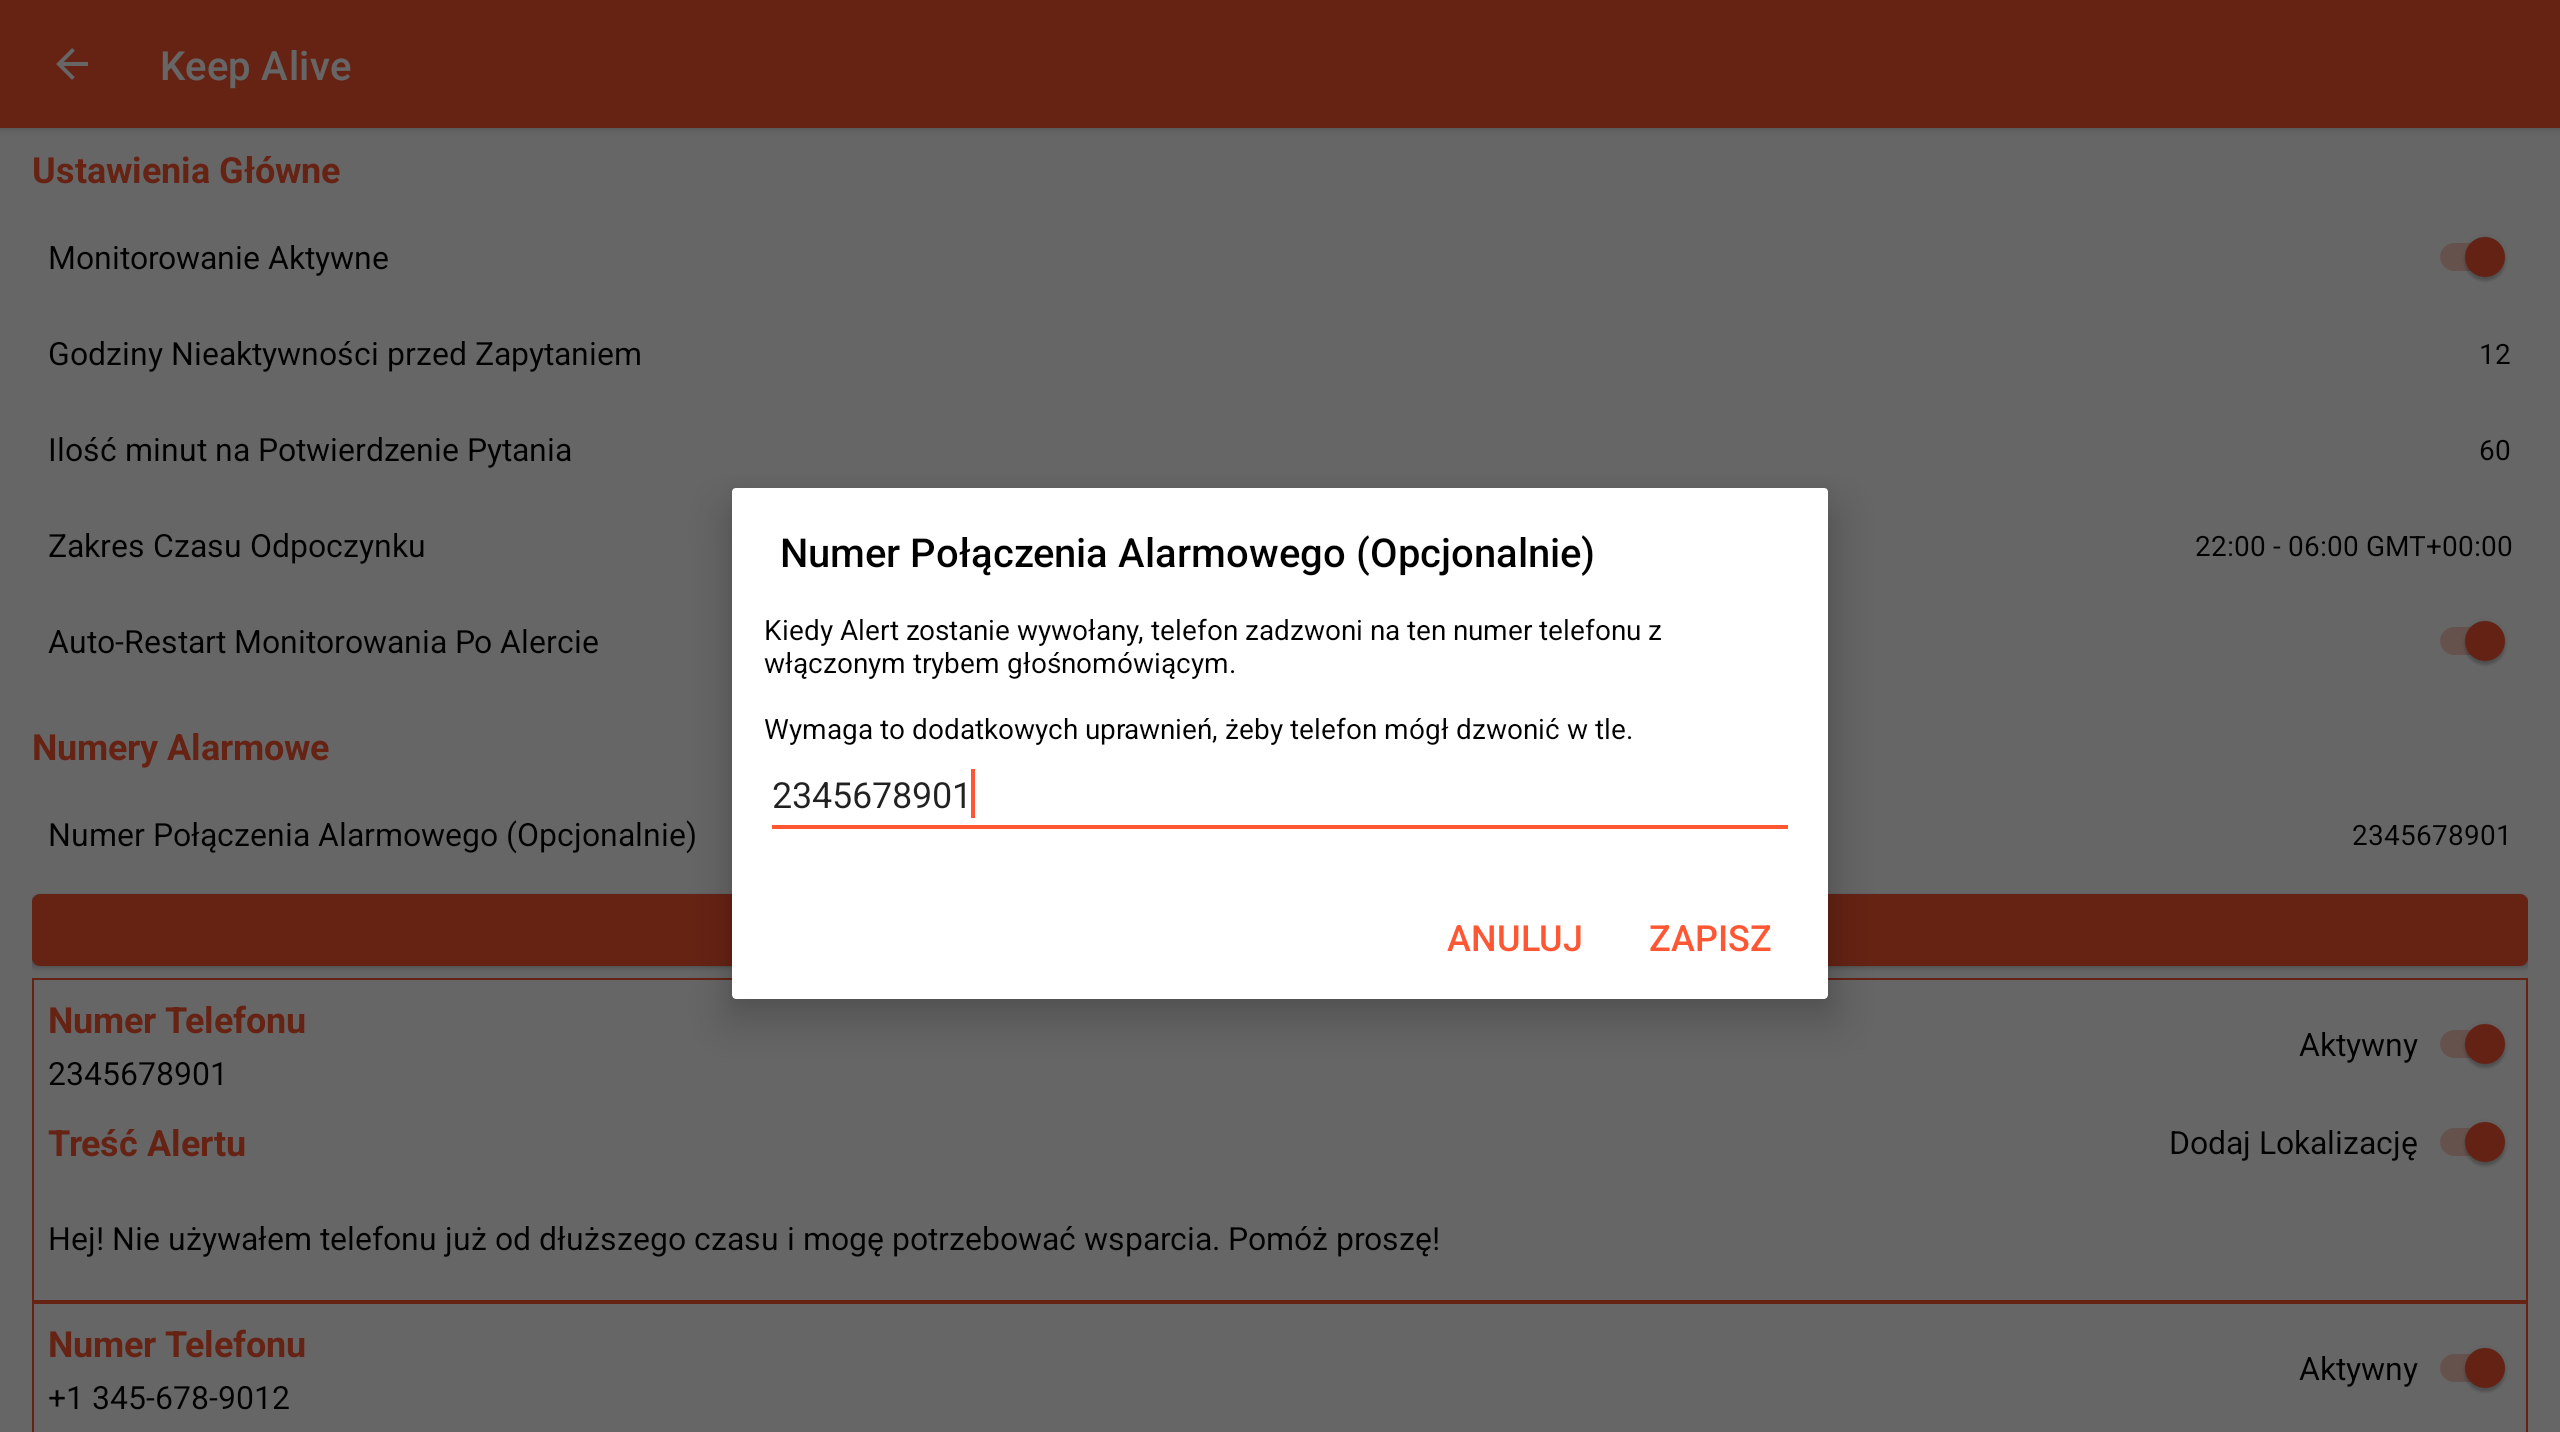This screenshot has width=2560, height=1432.
Task: Toggle Aktywny switch for +1 345-678-9012
Action: click(2472, 1369)
